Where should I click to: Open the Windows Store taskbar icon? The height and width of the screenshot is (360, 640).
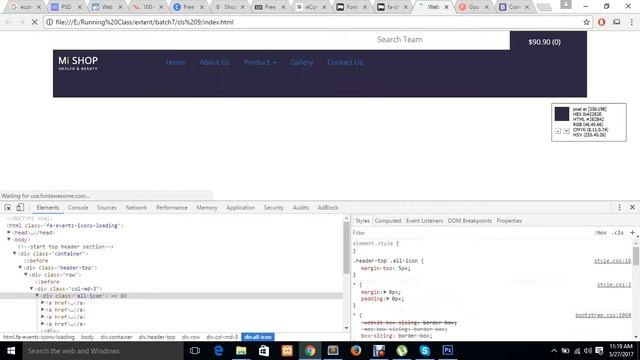(x=264, y=351)
